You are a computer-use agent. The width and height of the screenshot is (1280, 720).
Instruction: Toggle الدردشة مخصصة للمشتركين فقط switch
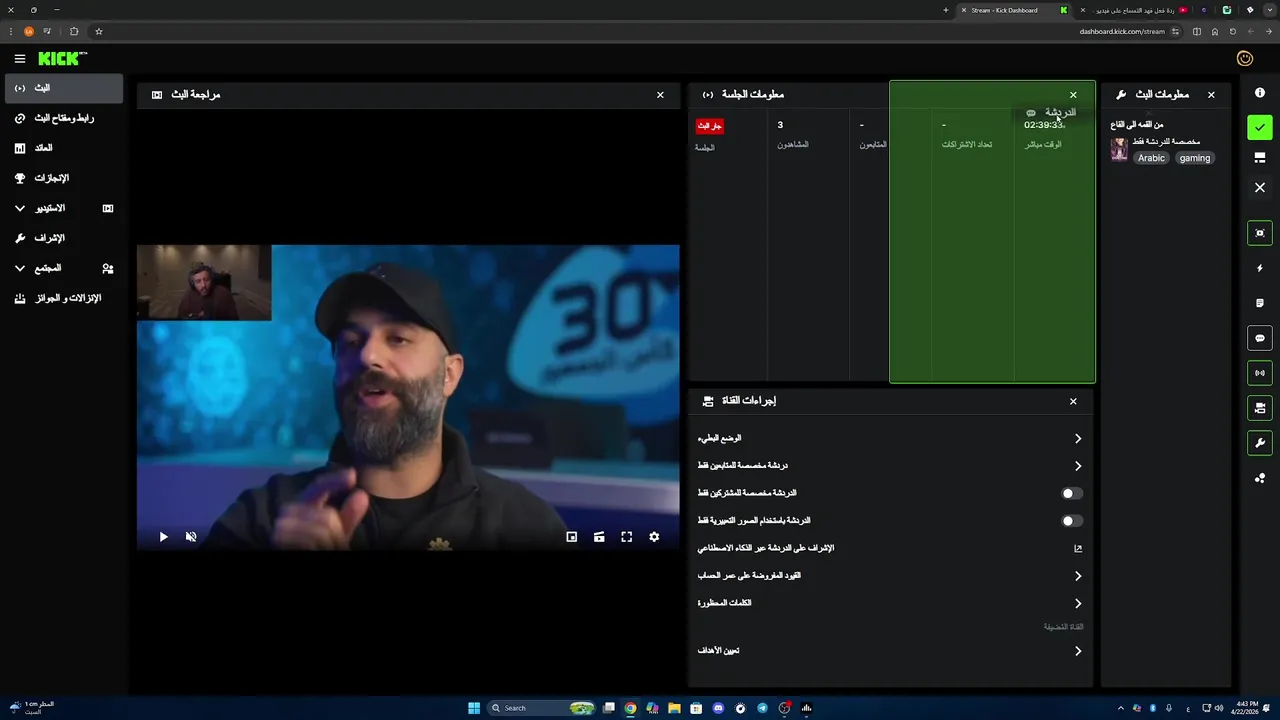pyautogui.click(x=1072, y=493)
